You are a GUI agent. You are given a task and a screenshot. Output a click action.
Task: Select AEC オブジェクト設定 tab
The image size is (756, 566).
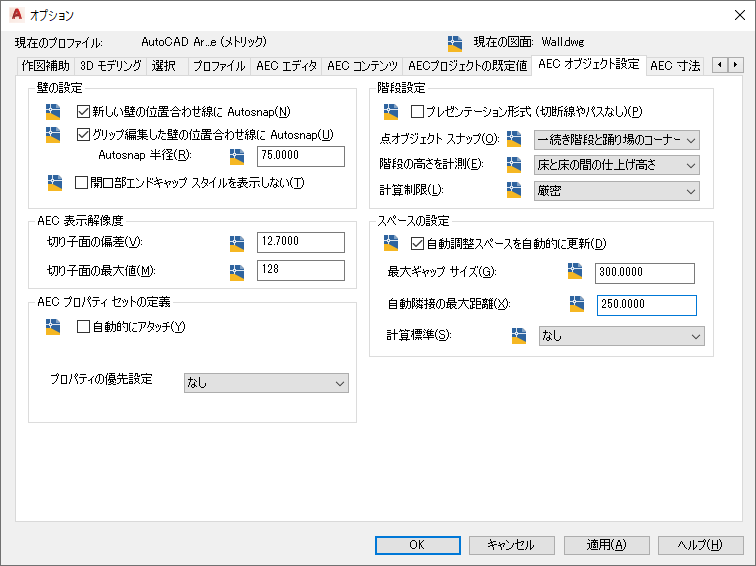click(589, 65)
